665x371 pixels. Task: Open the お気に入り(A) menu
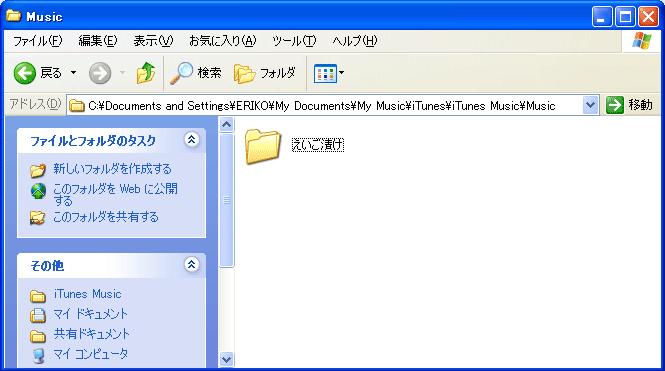click(223, 41)
